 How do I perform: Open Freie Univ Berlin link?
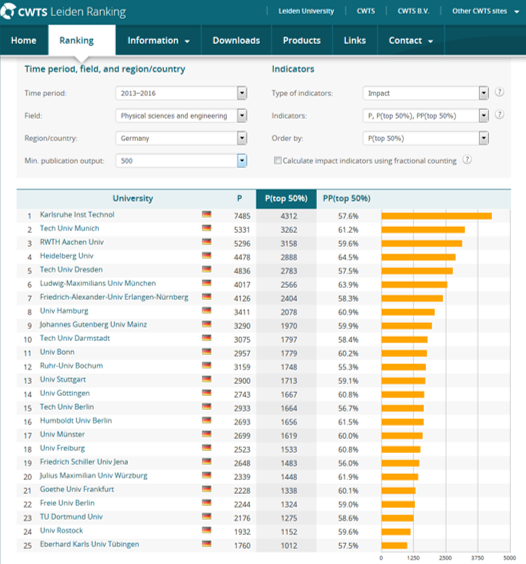coord(67,503)
